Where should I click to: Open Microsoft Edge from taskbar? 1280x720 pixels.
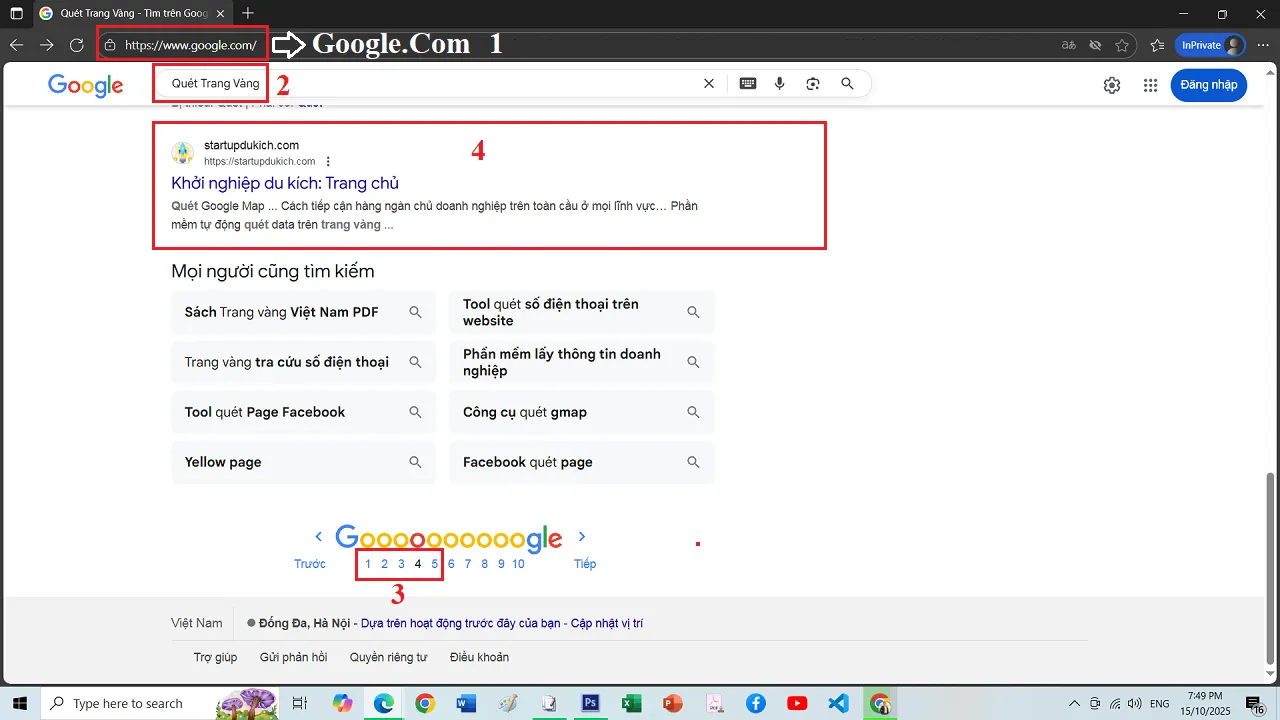384,703
